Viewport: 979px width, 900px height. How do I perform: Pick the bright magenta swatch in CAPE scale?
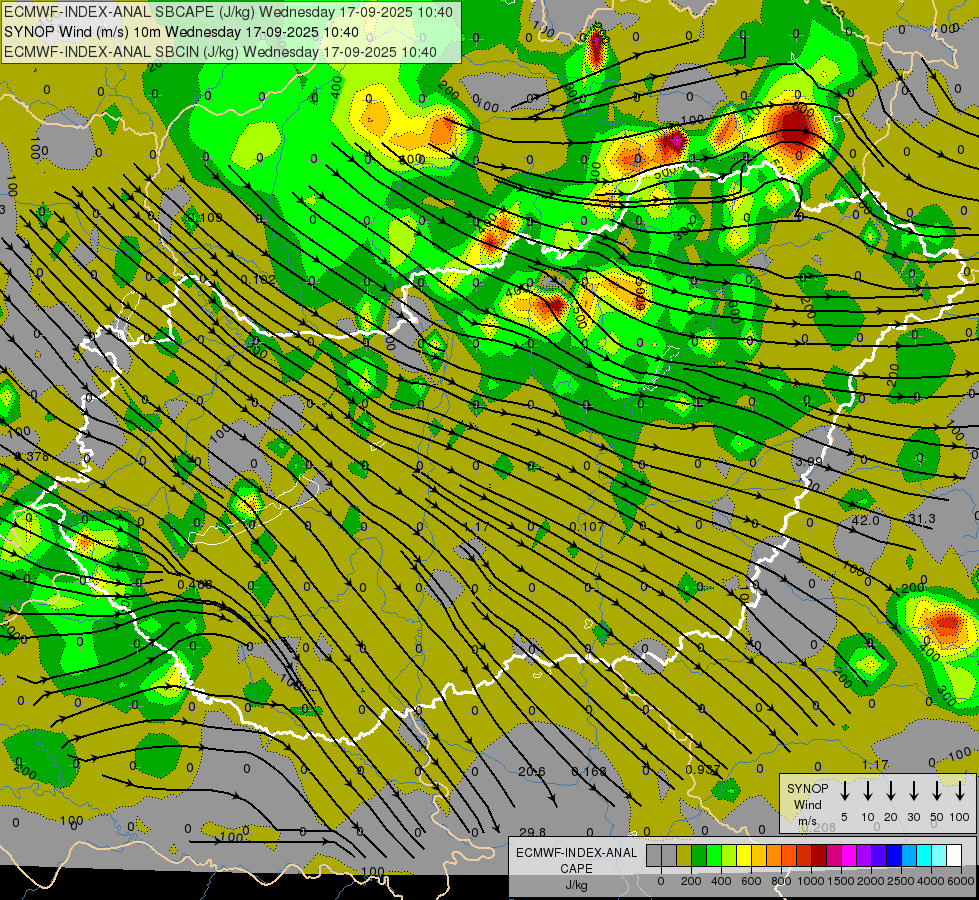tap(849, 855)
